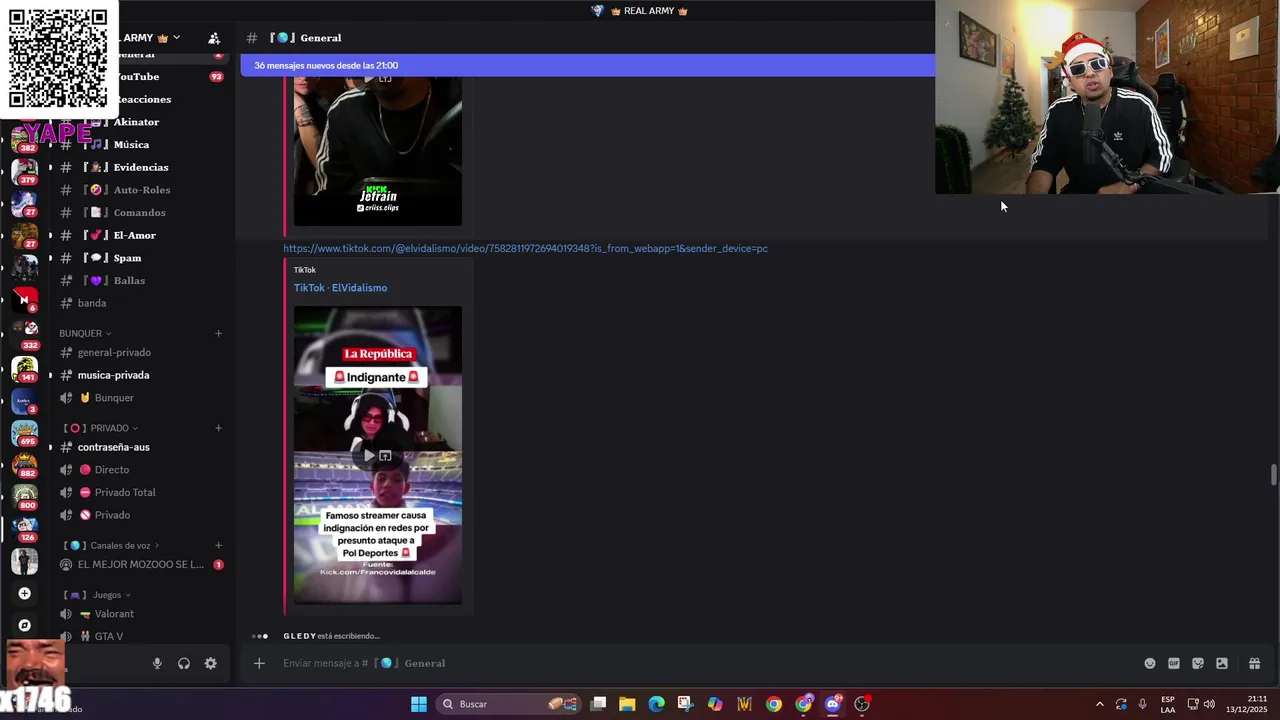Open Discord from the Windows taskbar

tap(833, 704)
